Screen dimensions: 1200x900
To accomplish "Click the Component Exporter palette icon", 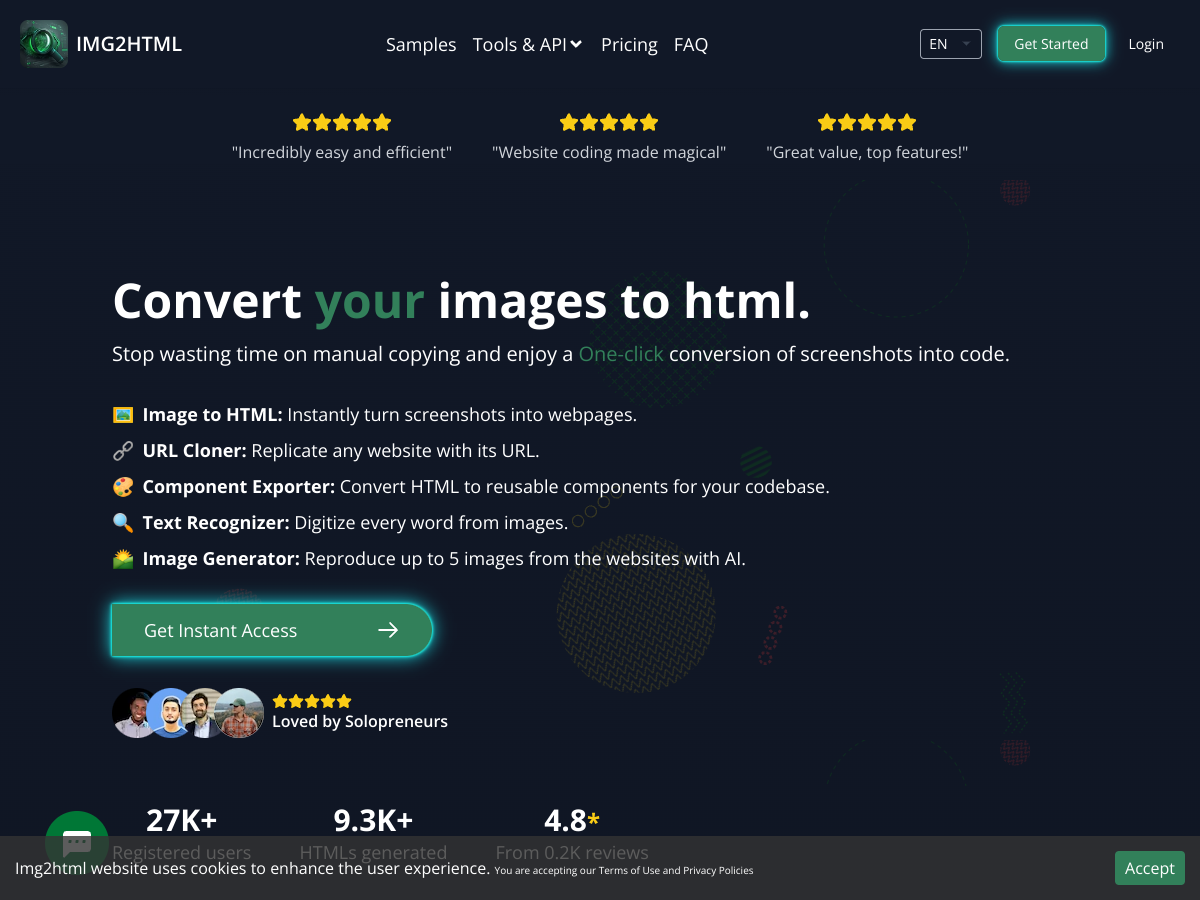I will point(124,486).
